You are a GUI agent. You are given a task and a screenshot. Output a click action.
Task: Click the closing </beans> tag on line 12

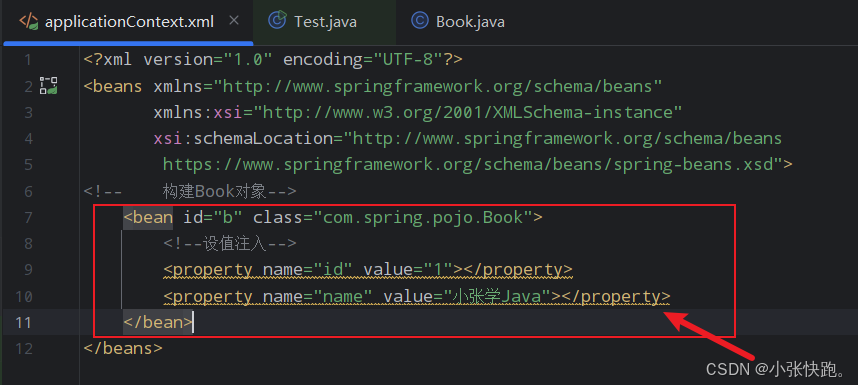click(x=123, y=349)
